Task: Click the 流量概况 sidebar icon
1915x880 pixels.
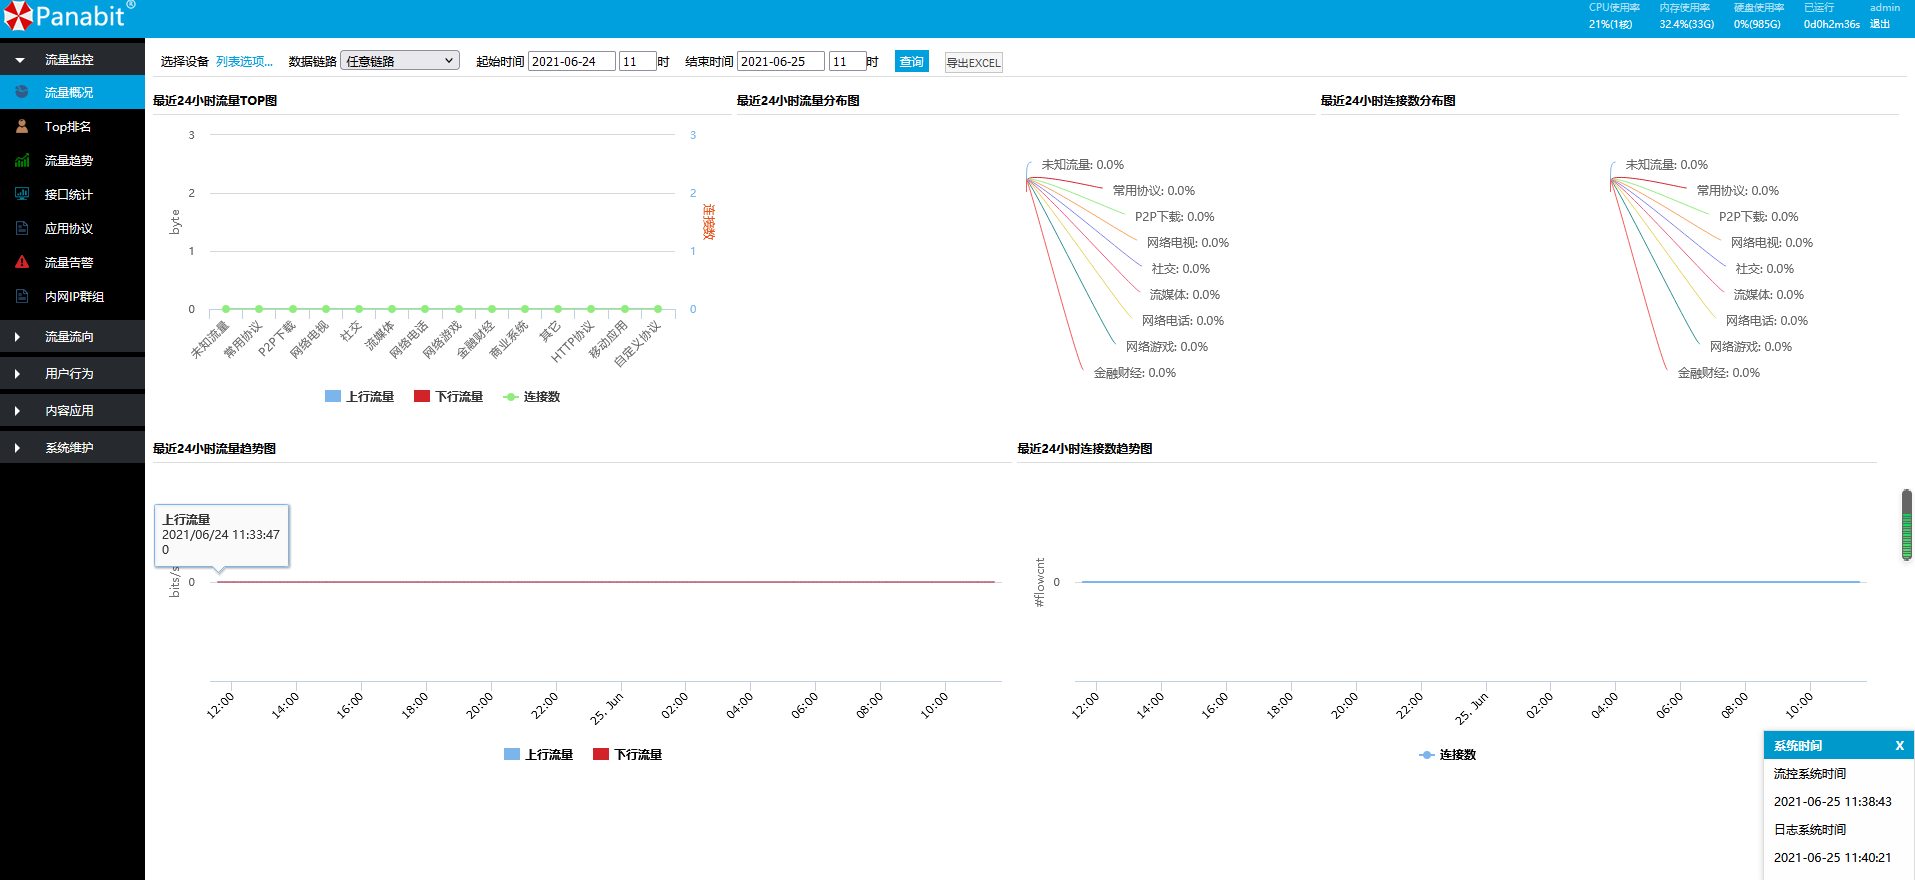Action: click(x=22, y=92)
